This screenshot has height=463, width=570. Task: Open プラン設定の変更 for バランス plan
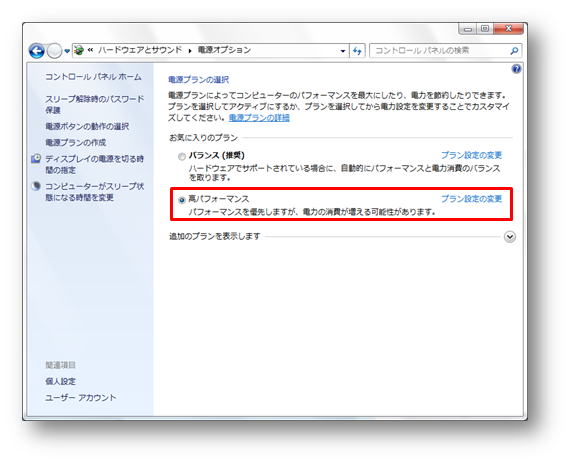[x=471, y=155]
